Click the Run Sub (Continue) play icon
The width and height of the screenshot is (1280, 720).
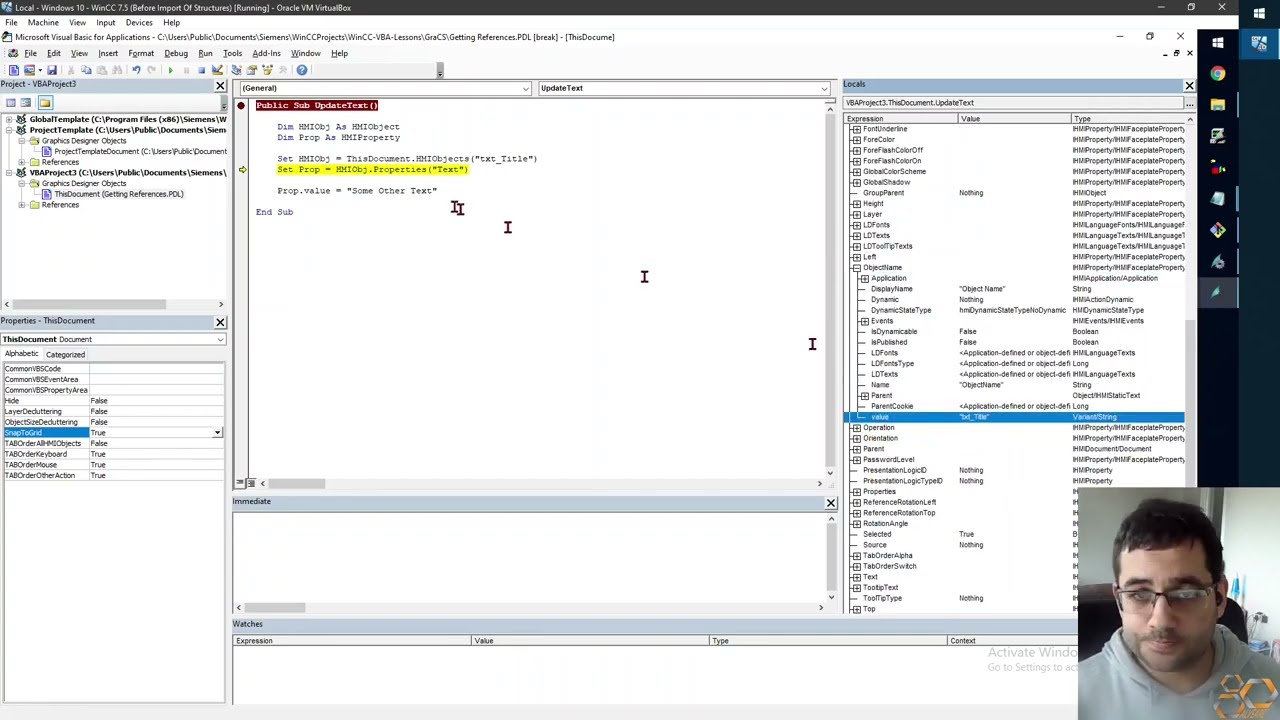tap(170, 70)
